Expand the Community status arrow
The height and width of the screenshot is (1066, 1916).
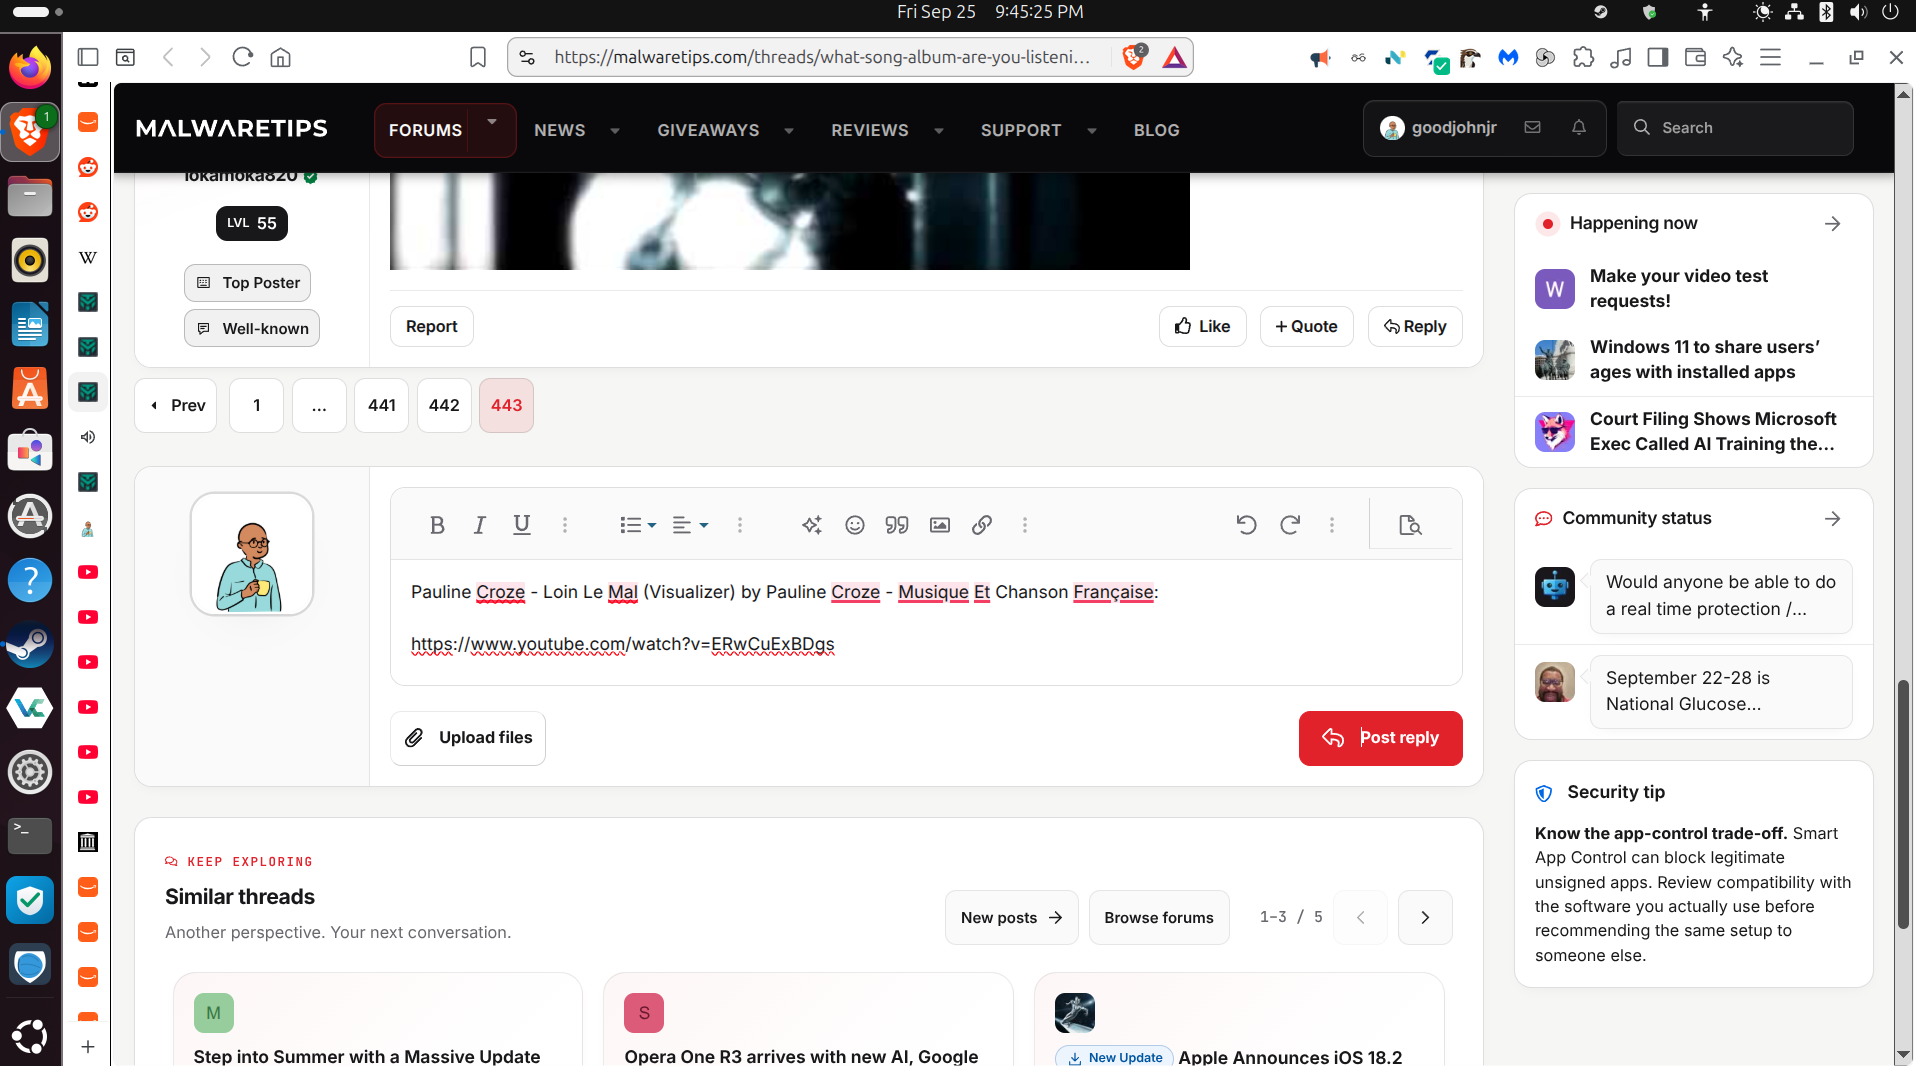[x=1832, y=519]
